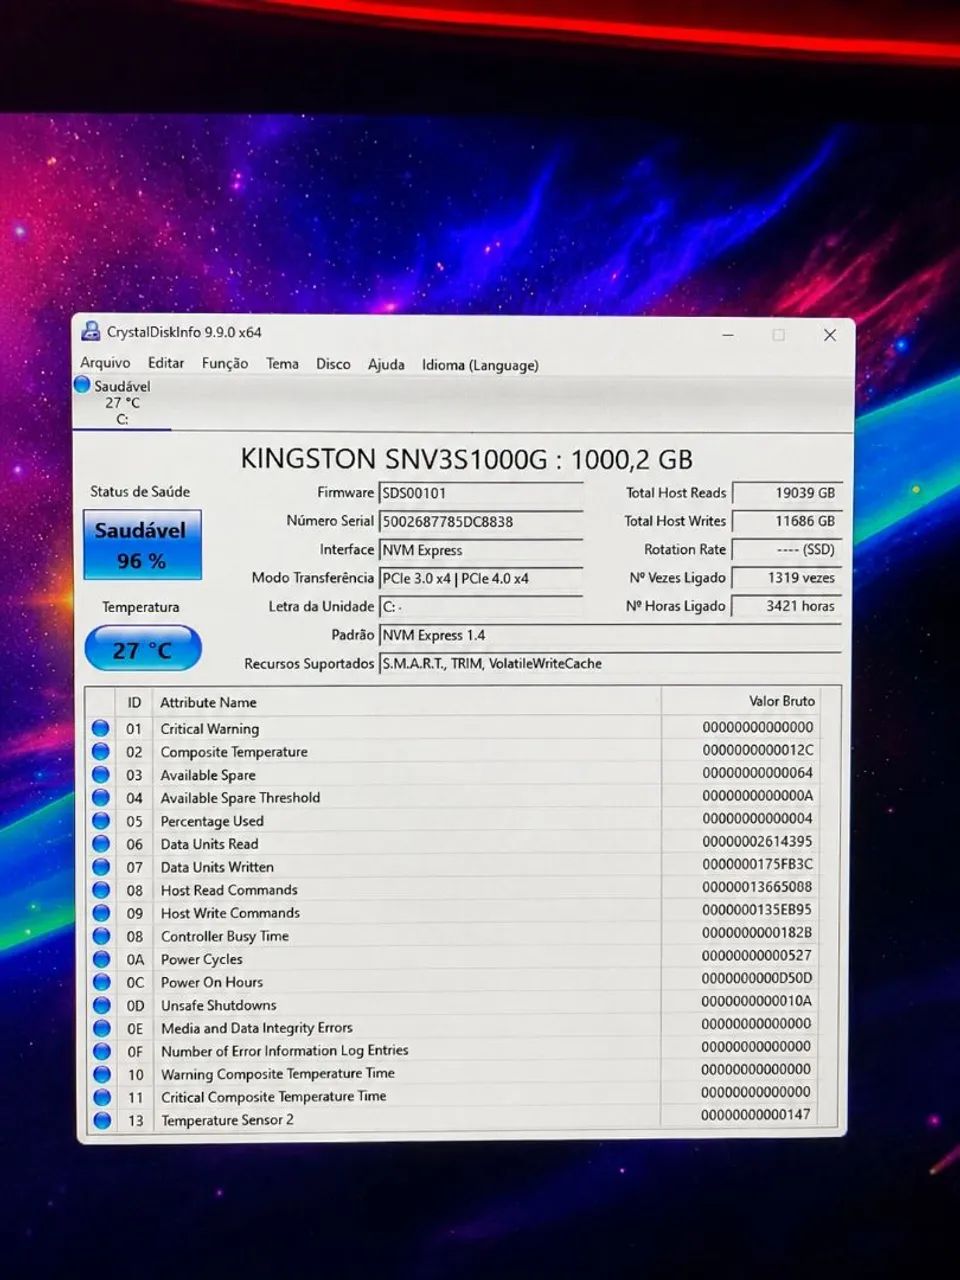
Task: Click the Attribute Name column header
Action: (208, 702)
